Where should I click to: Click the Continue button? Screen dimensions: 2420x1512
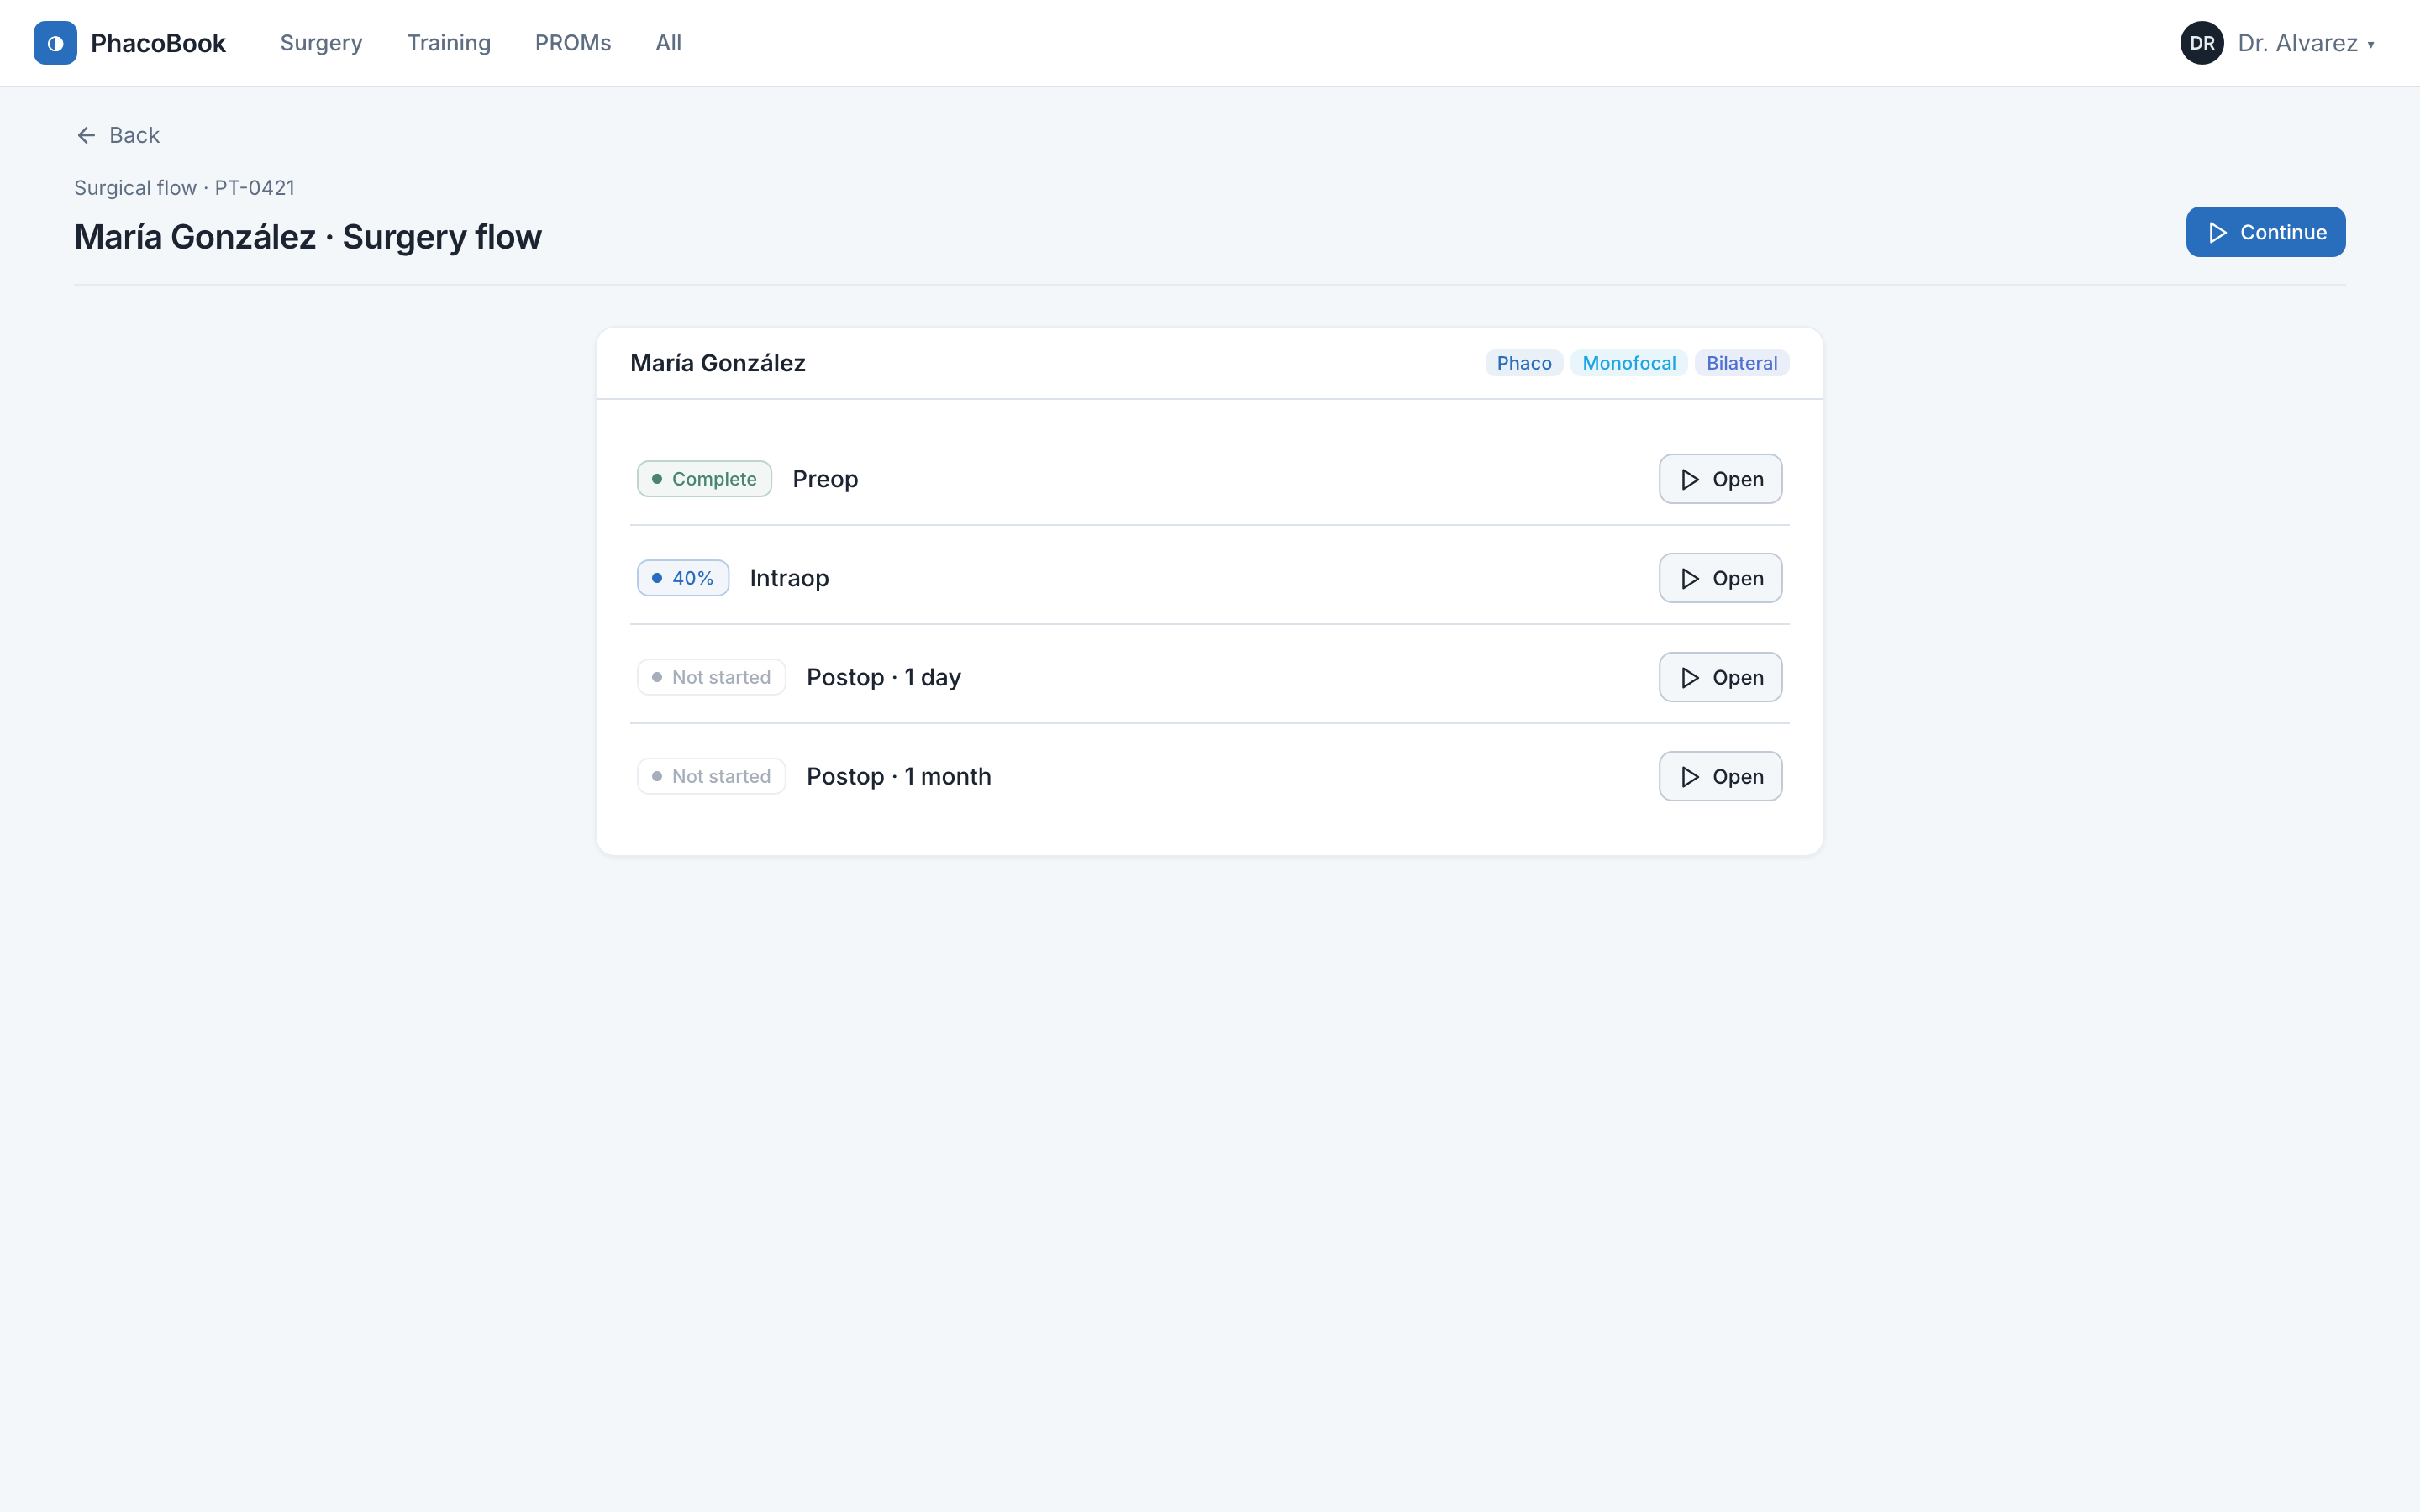[x=2265, y=232]
